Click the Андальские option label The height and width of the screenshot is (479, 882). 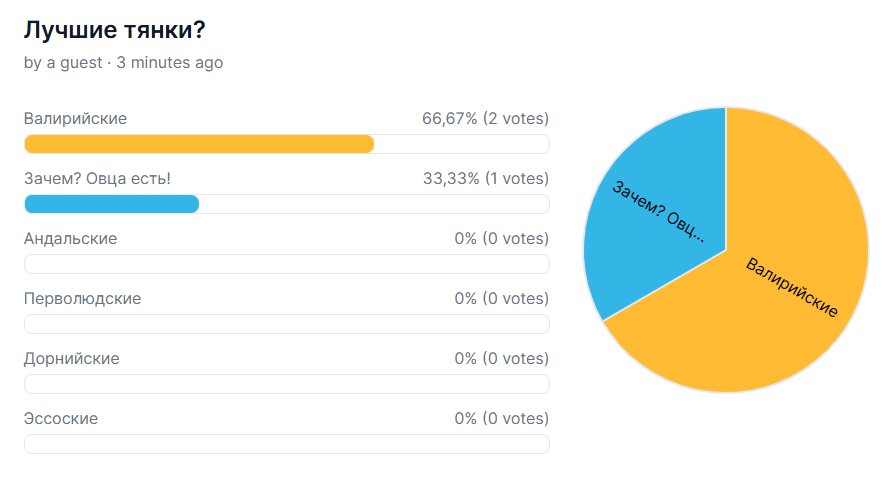point(70,238)
